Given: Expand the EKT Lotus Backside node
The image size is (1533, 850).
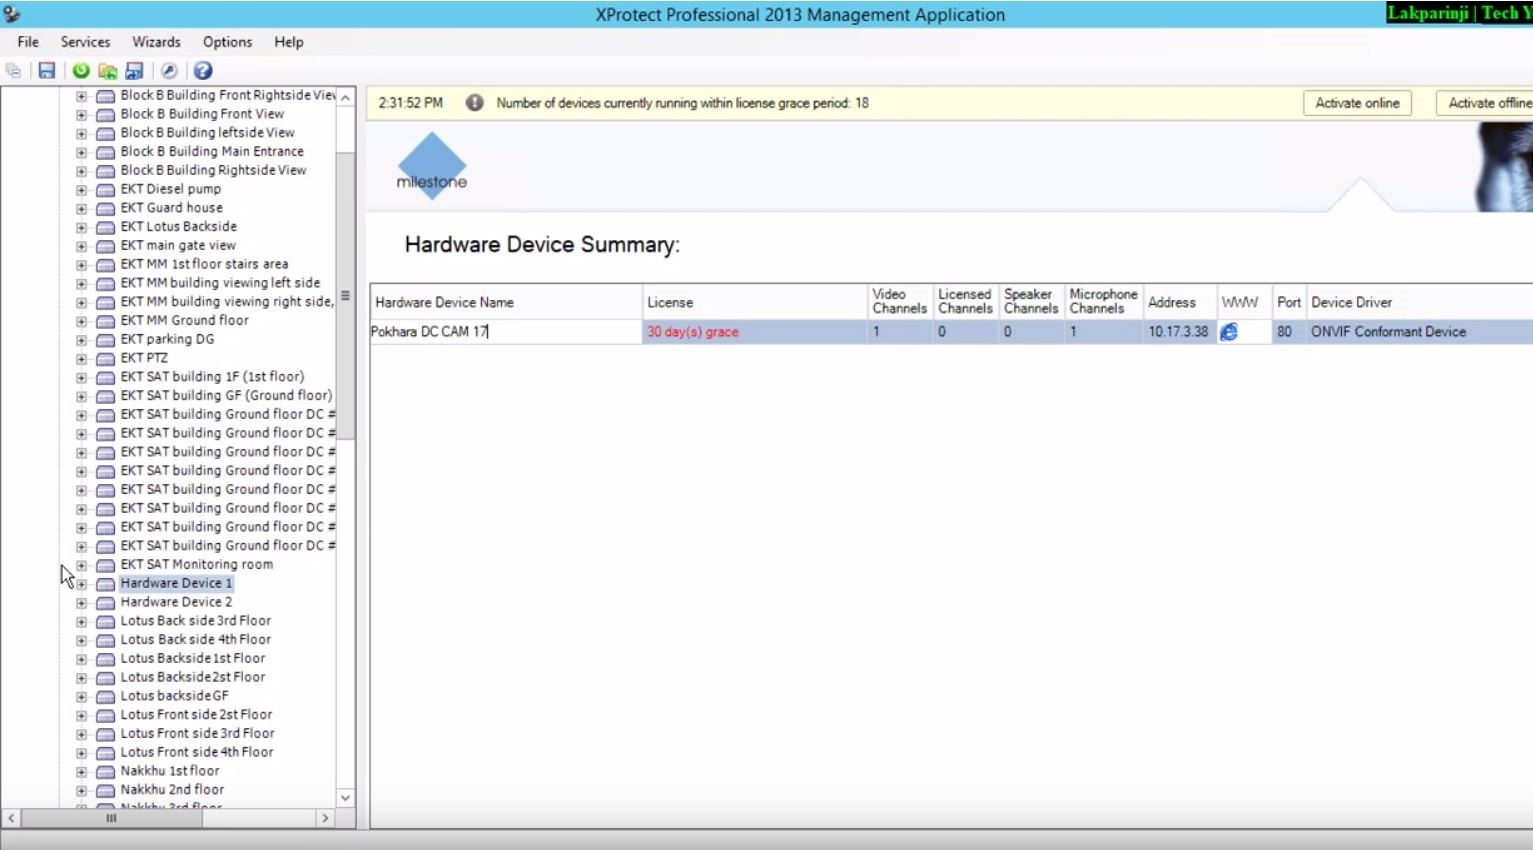Looking at the screenshot, I should click(x=81, y=228).
